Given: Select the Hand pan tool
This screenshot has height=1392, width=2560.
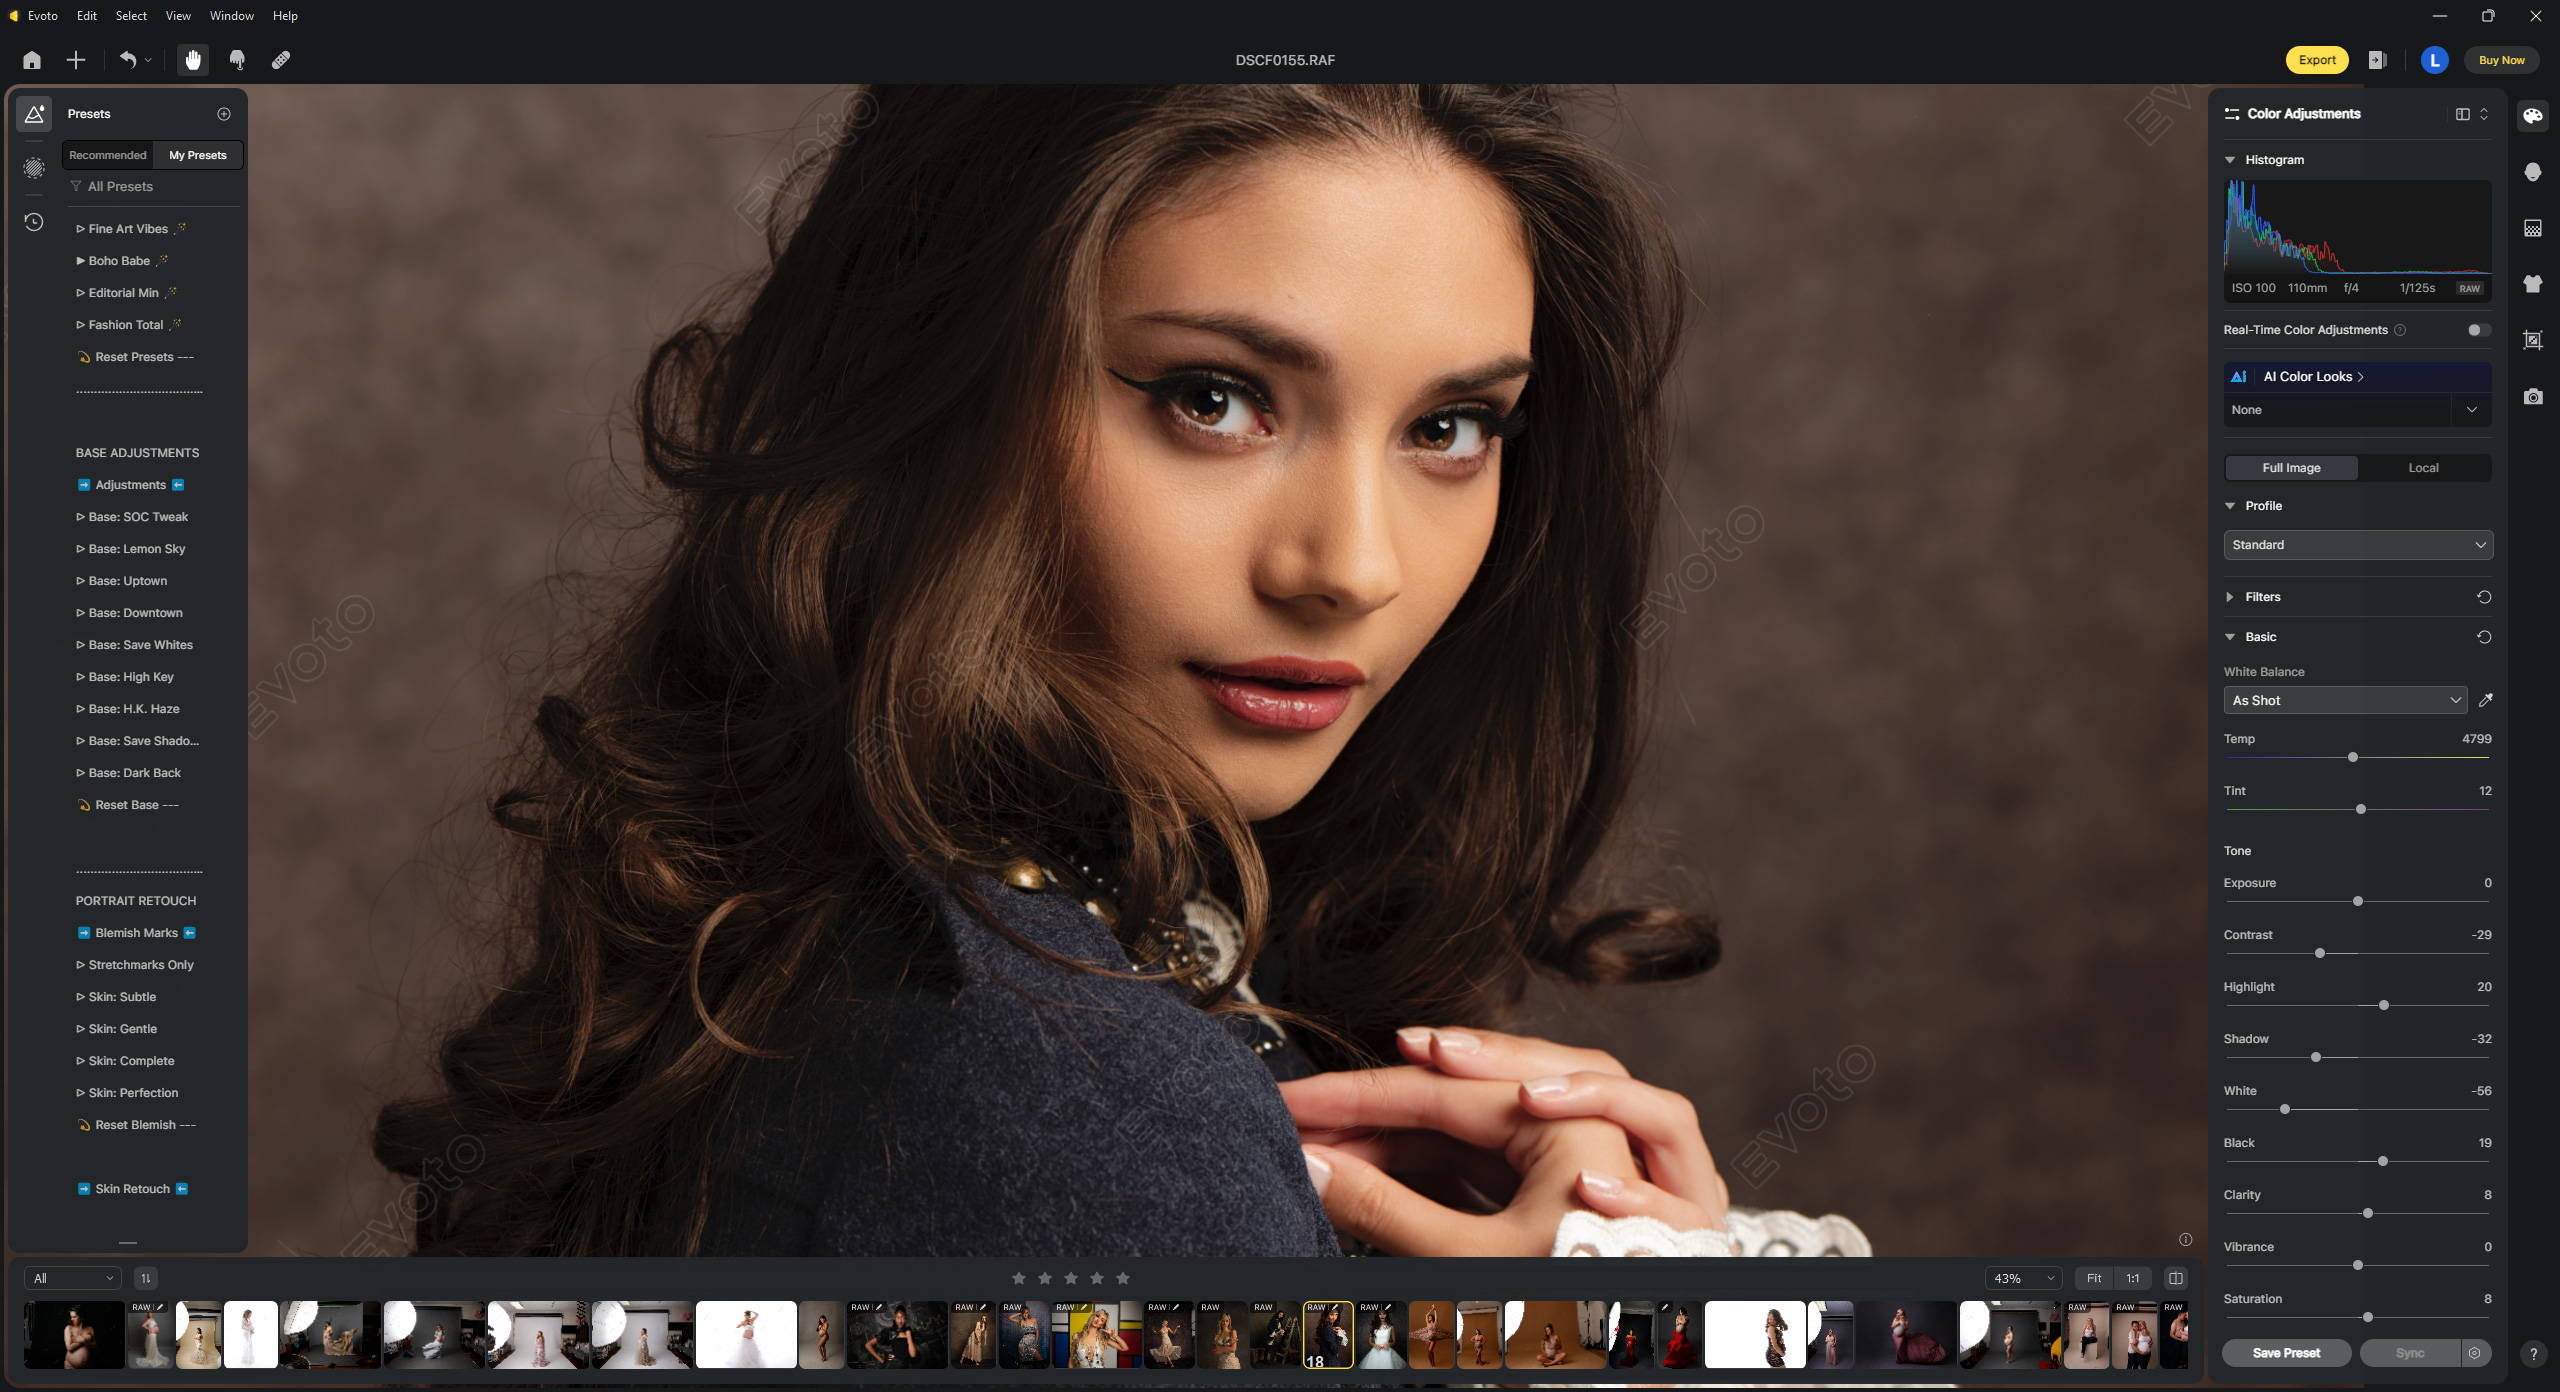Looking at the screenshot, I should 193,60.
